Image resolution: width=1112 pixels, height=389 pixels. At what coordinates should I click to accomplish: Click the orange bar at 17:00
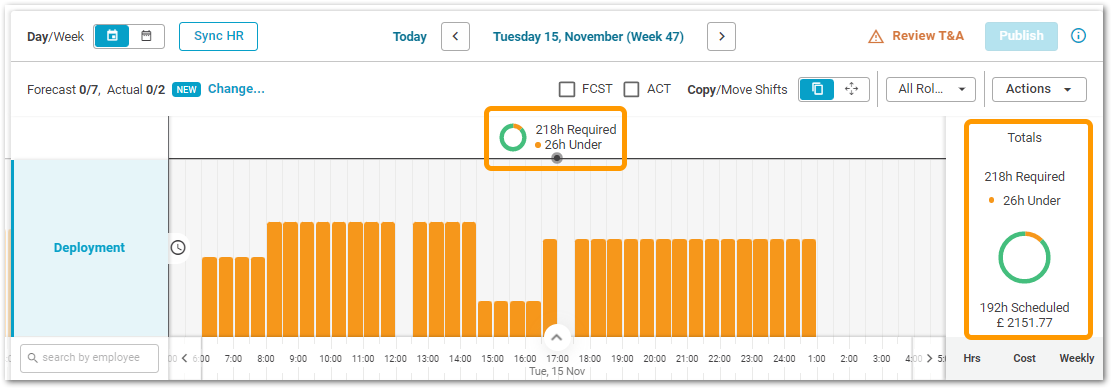pos(550,288)
